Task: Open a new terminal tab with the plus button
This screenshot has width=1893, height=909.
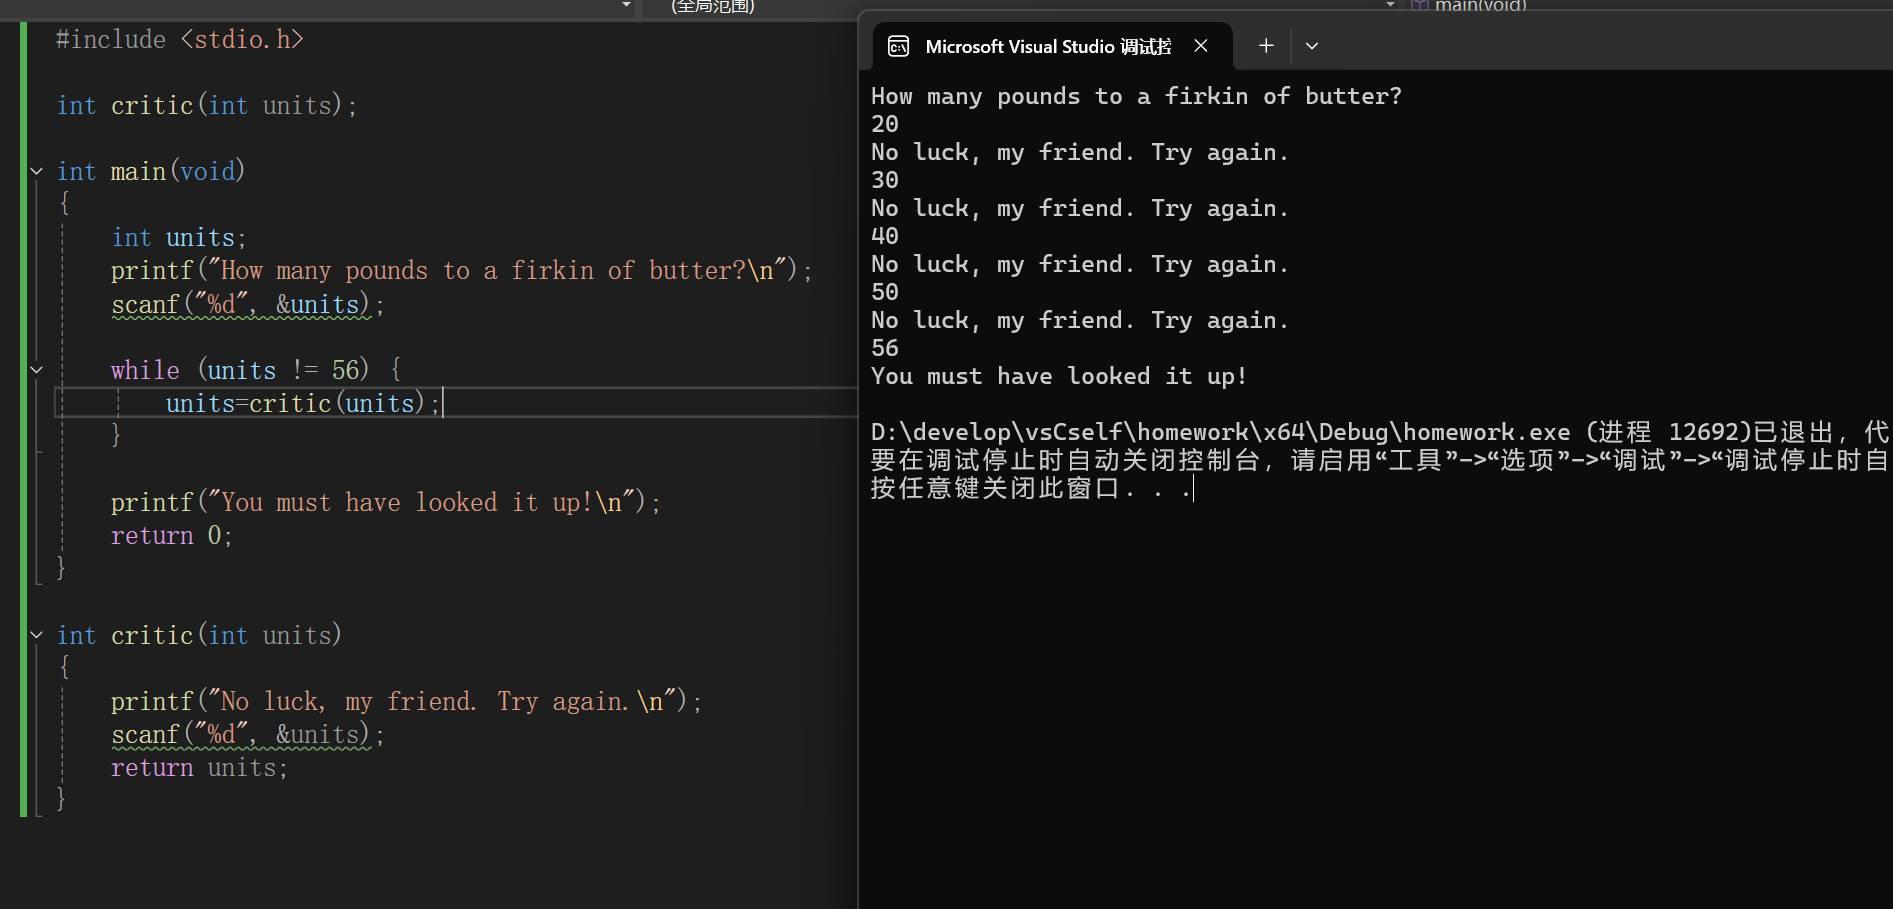Action: click(1265, 46)
